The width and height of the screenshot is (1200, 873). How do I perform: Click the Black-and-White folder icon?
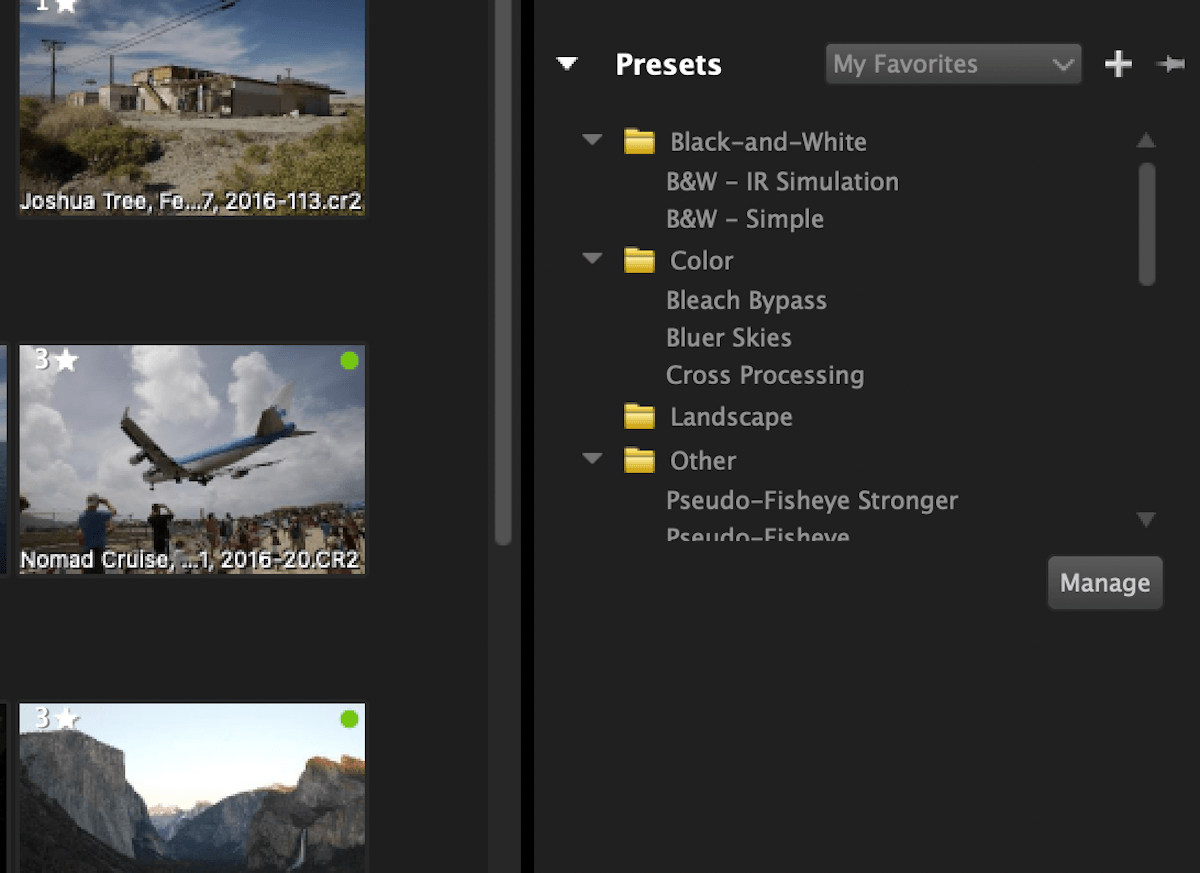(x=640, y=141)
